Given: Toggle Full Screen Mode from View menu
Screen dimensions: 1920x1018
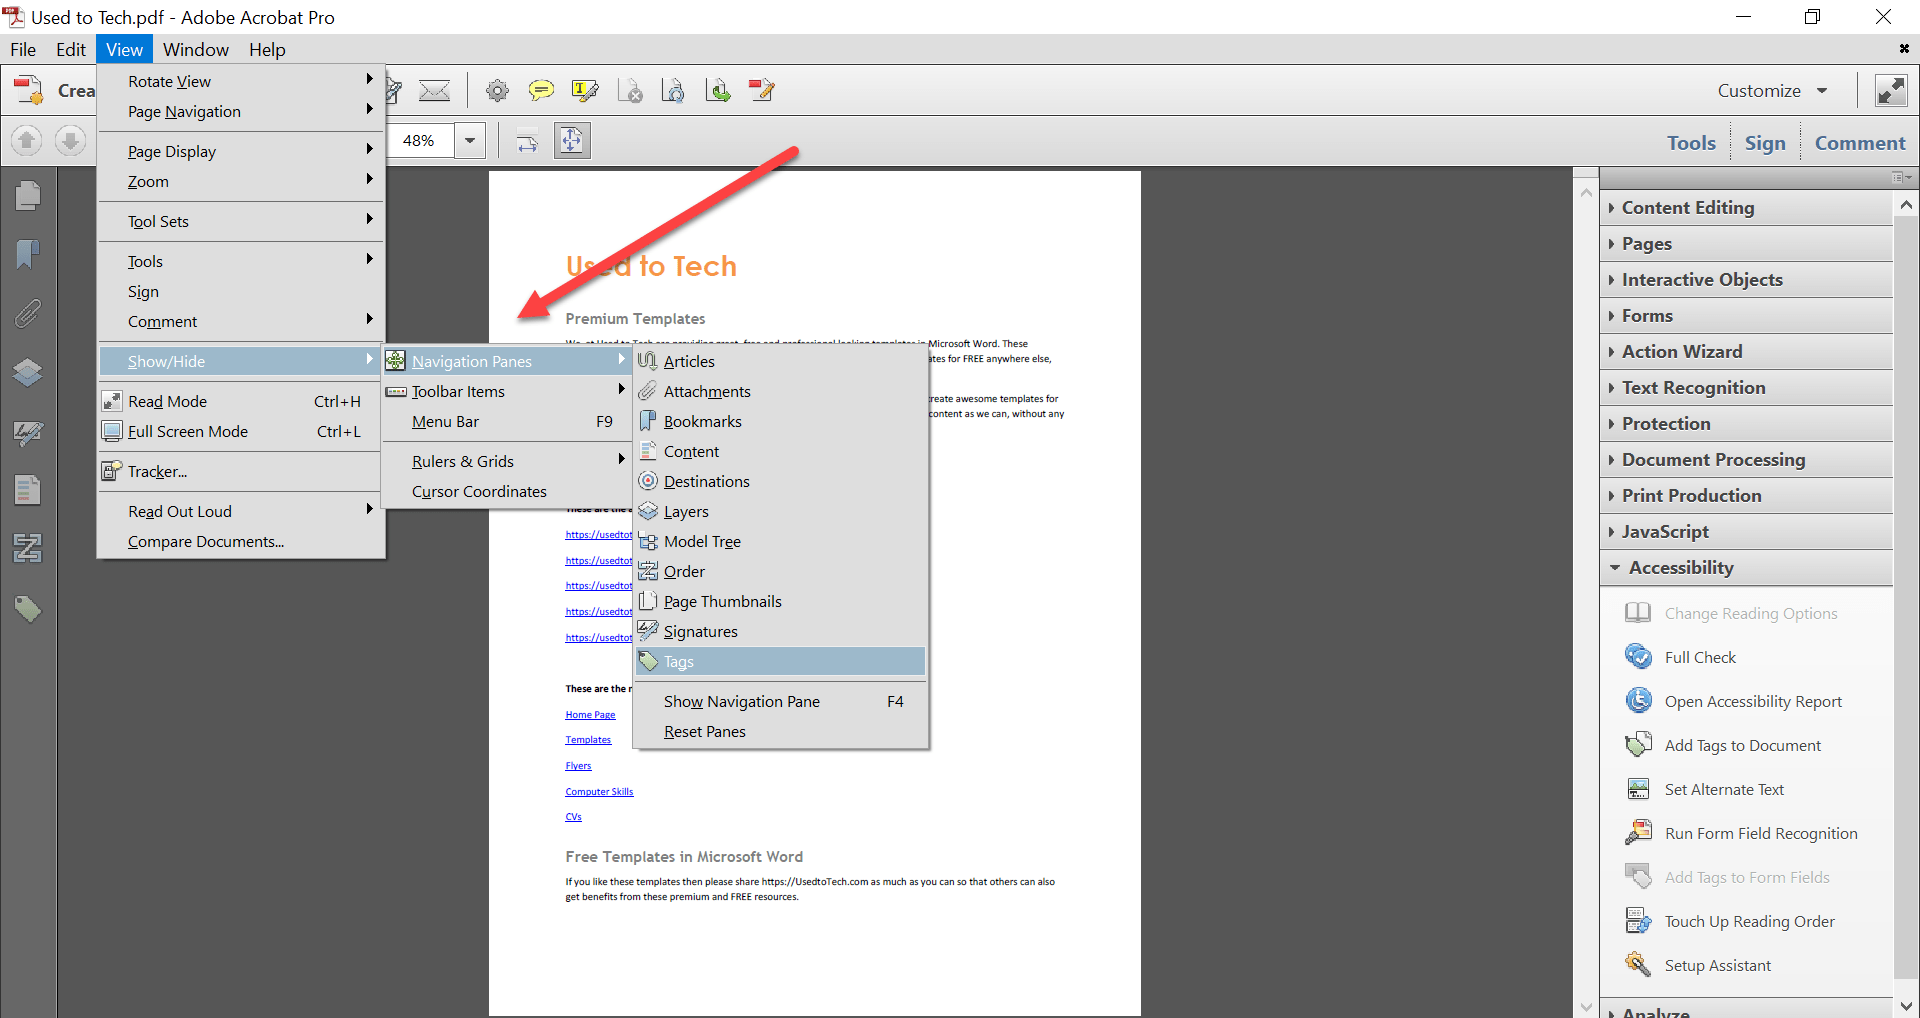Looking at the screenshot, I should pyautogui.click(x=241, y=431).
